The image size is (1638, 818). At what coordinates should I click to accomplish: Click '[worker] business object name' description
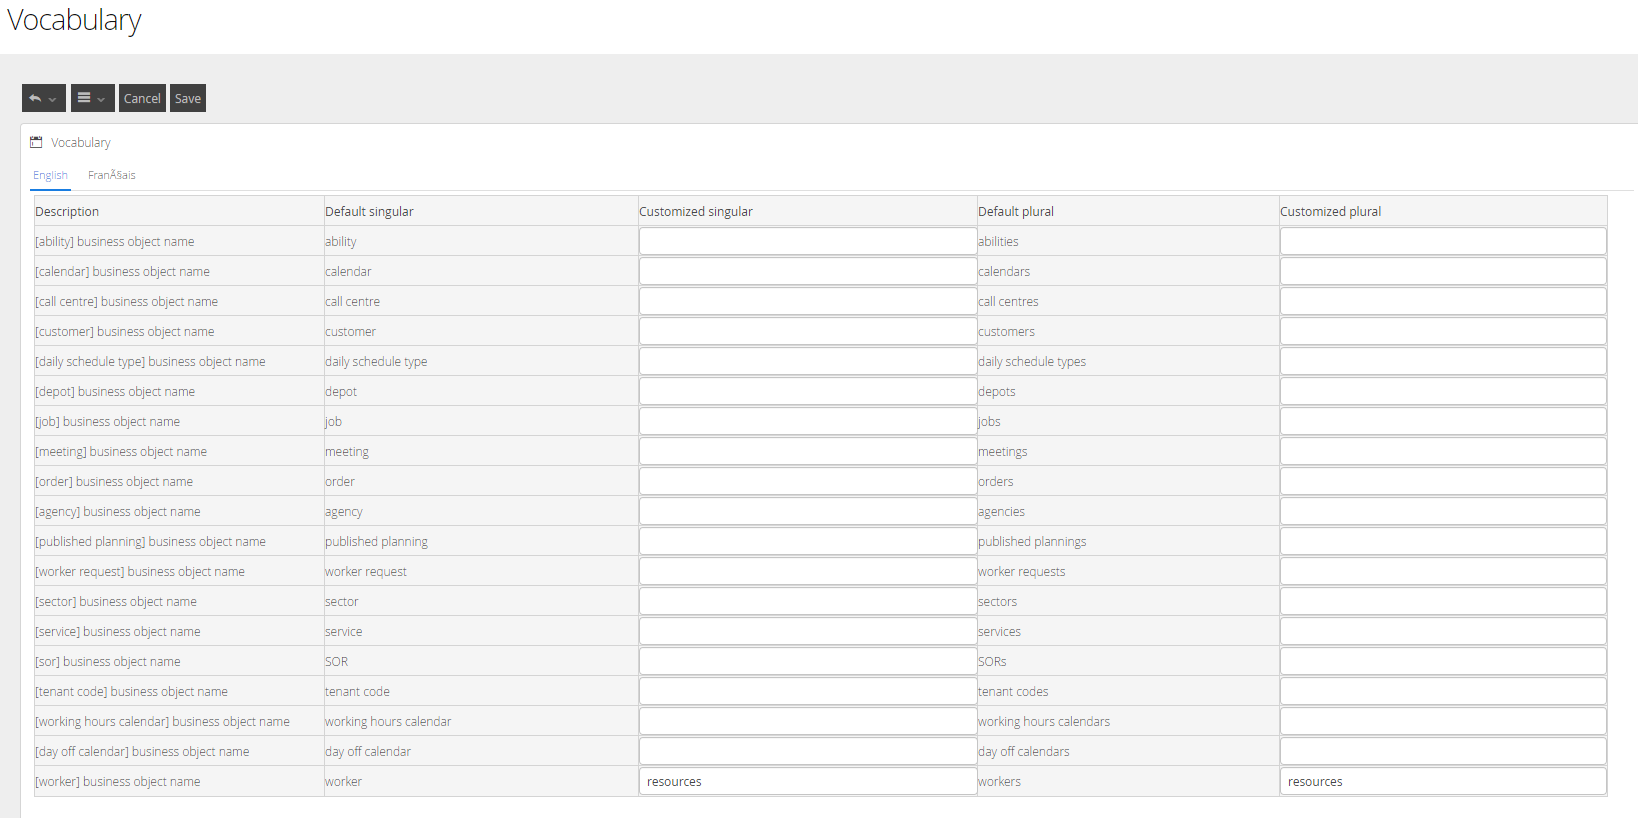(x=118, y=781)
